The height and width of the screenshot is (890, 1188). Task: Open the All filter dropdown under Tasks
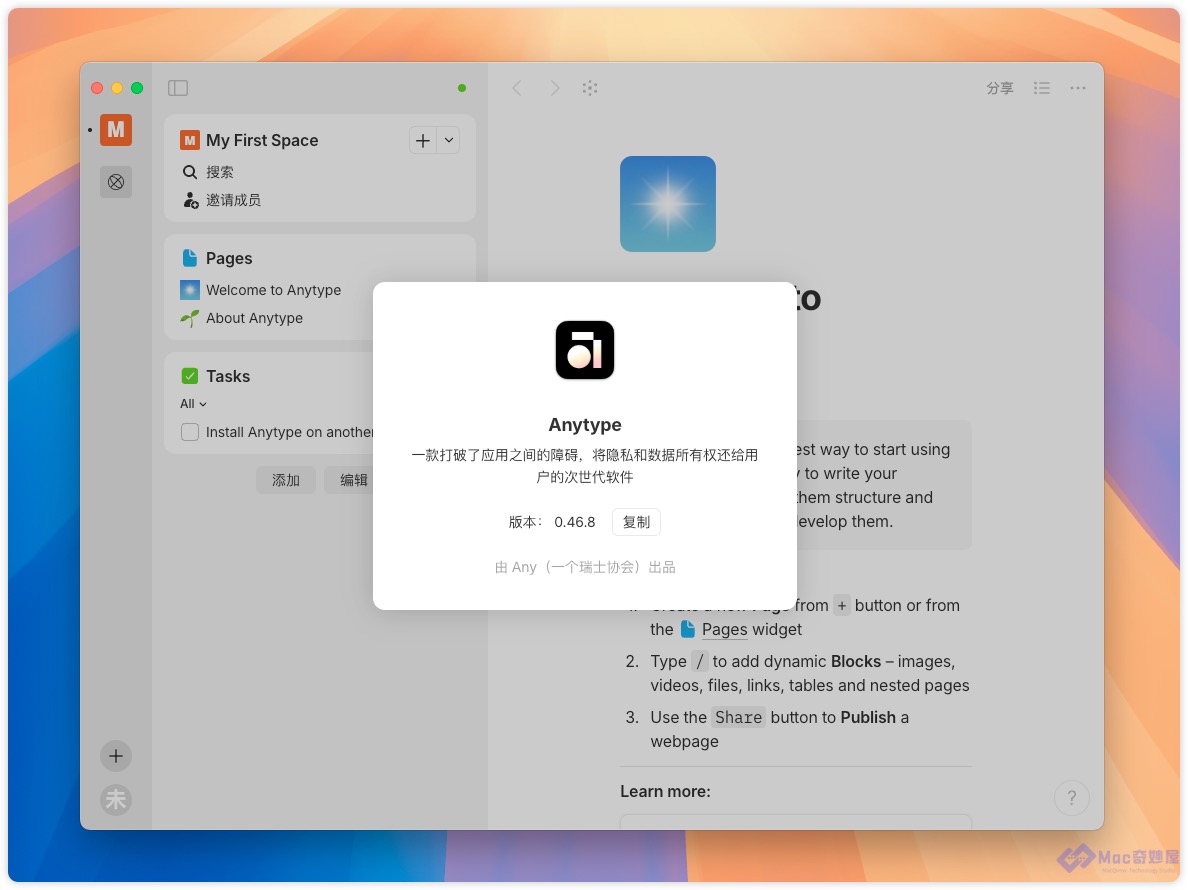193,404
